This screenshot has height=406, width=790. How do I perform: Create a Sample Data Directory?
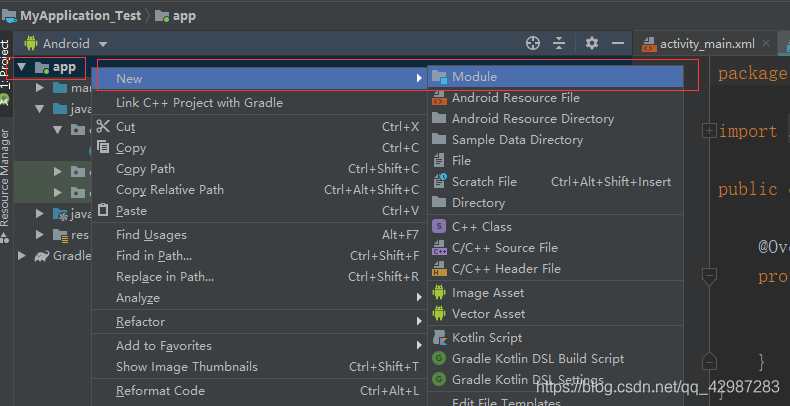555,140
